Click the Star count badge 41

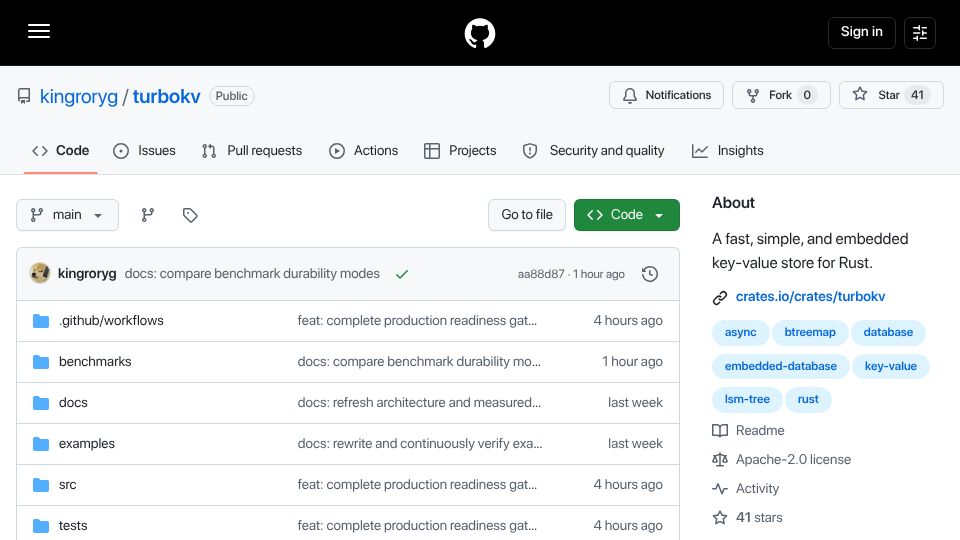point(917,95)
